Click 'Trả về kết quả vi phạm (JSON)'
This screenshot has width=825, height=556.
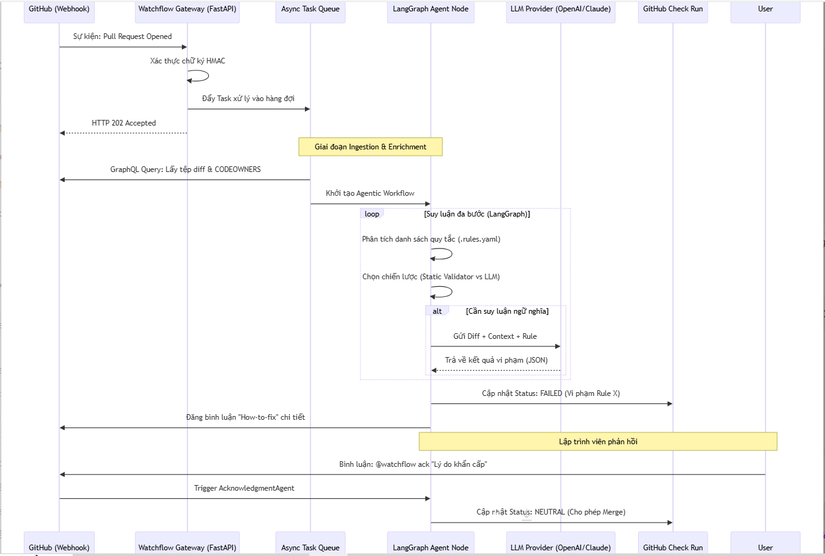pos(496,360)
